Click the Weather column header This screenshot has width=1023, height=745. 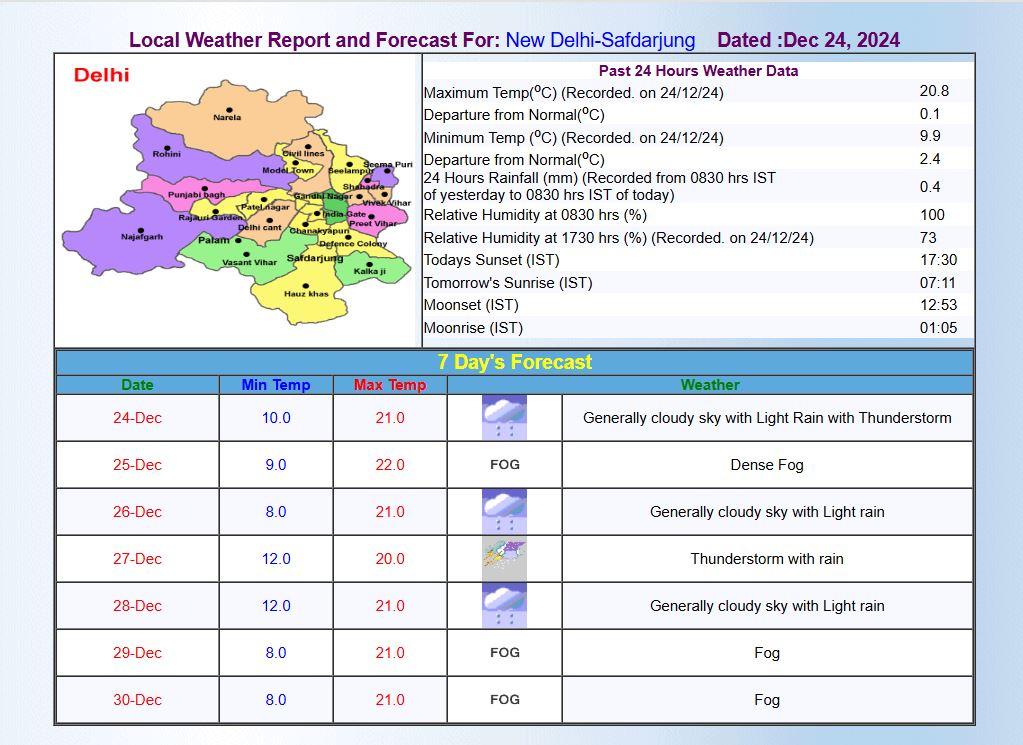click(x=710, y=385)
